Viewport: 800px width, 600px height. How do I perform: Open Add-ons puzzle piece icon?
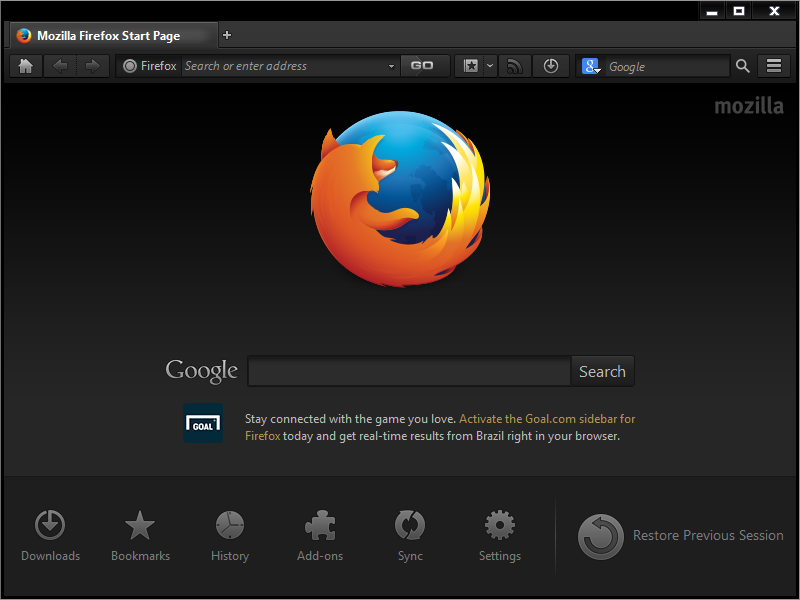tap(320, 536)
